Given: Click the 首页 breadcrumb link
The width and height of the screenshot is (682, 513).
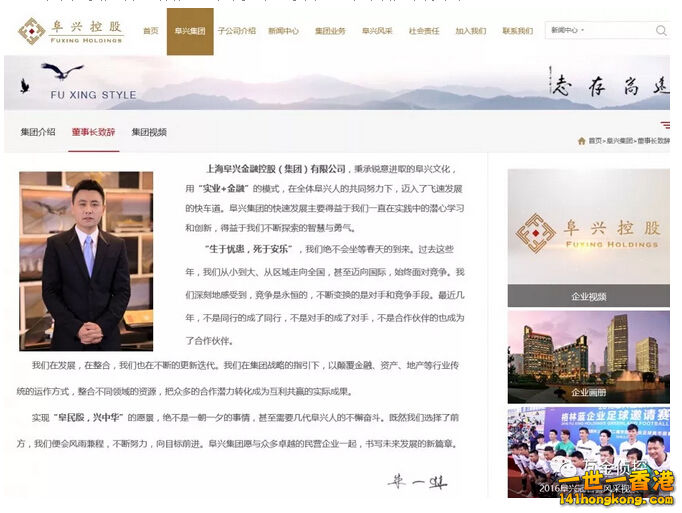Looking at the screenshot, I should 595,141.
